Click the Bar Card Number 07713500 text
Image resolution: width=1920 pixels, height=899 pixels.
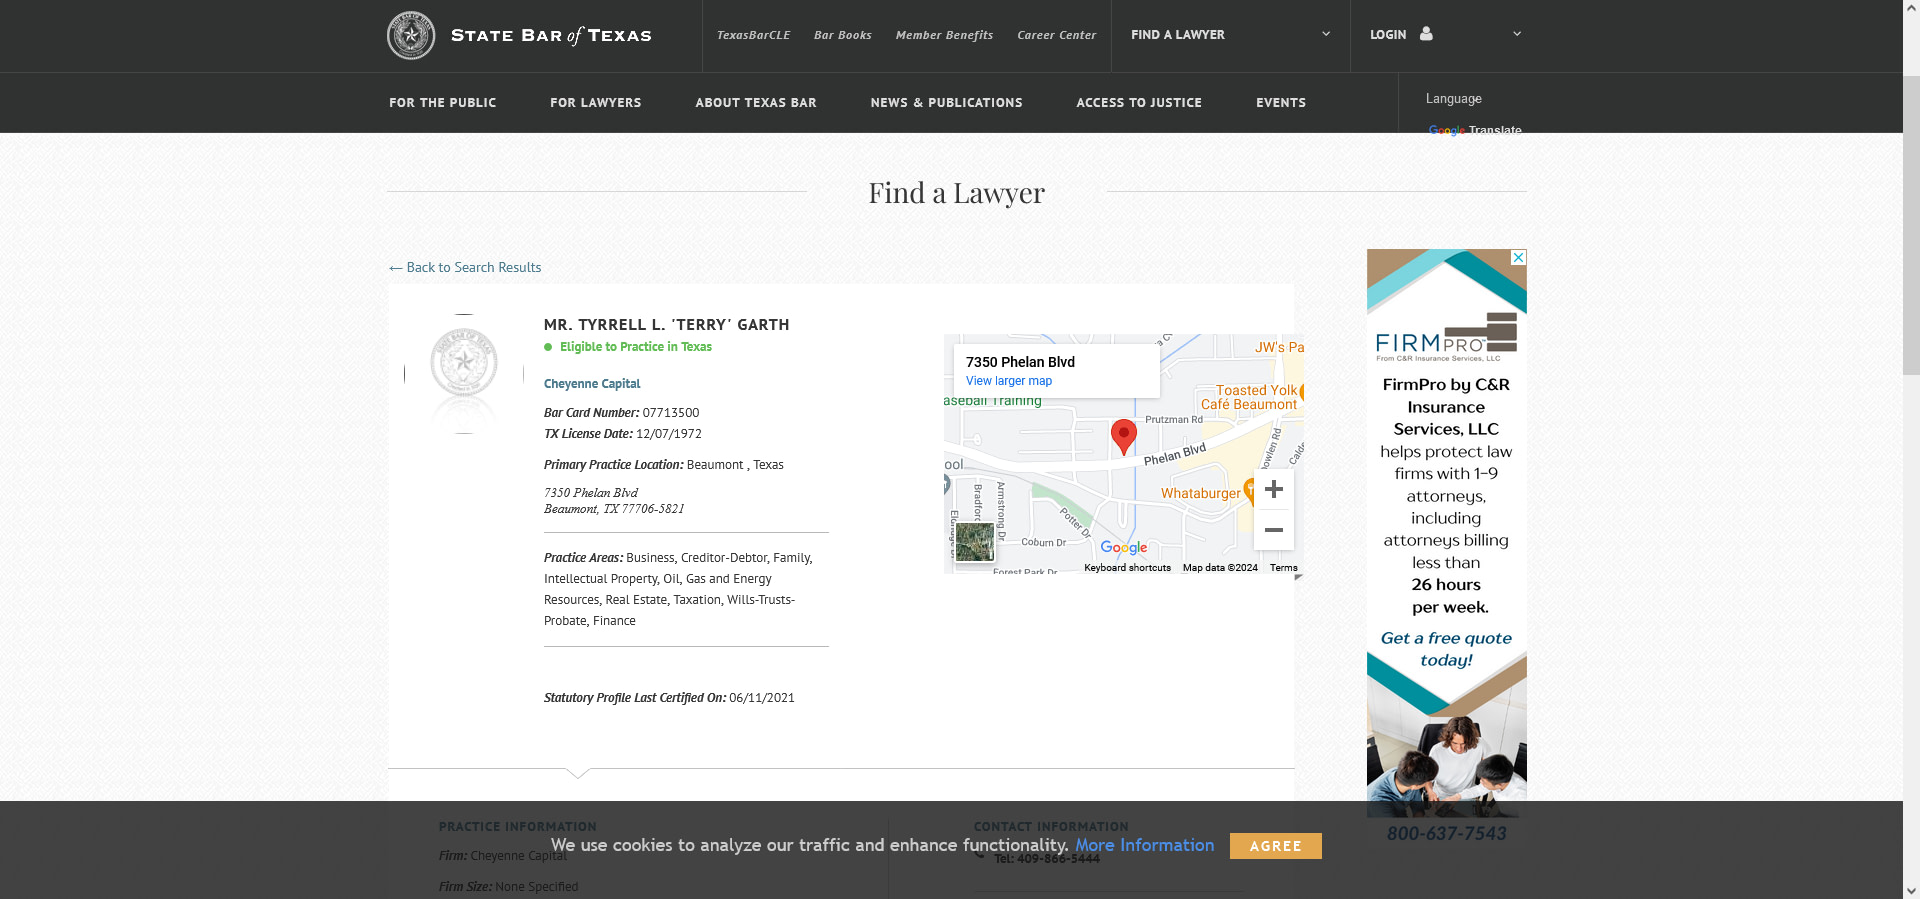click(x=622, y=413)
